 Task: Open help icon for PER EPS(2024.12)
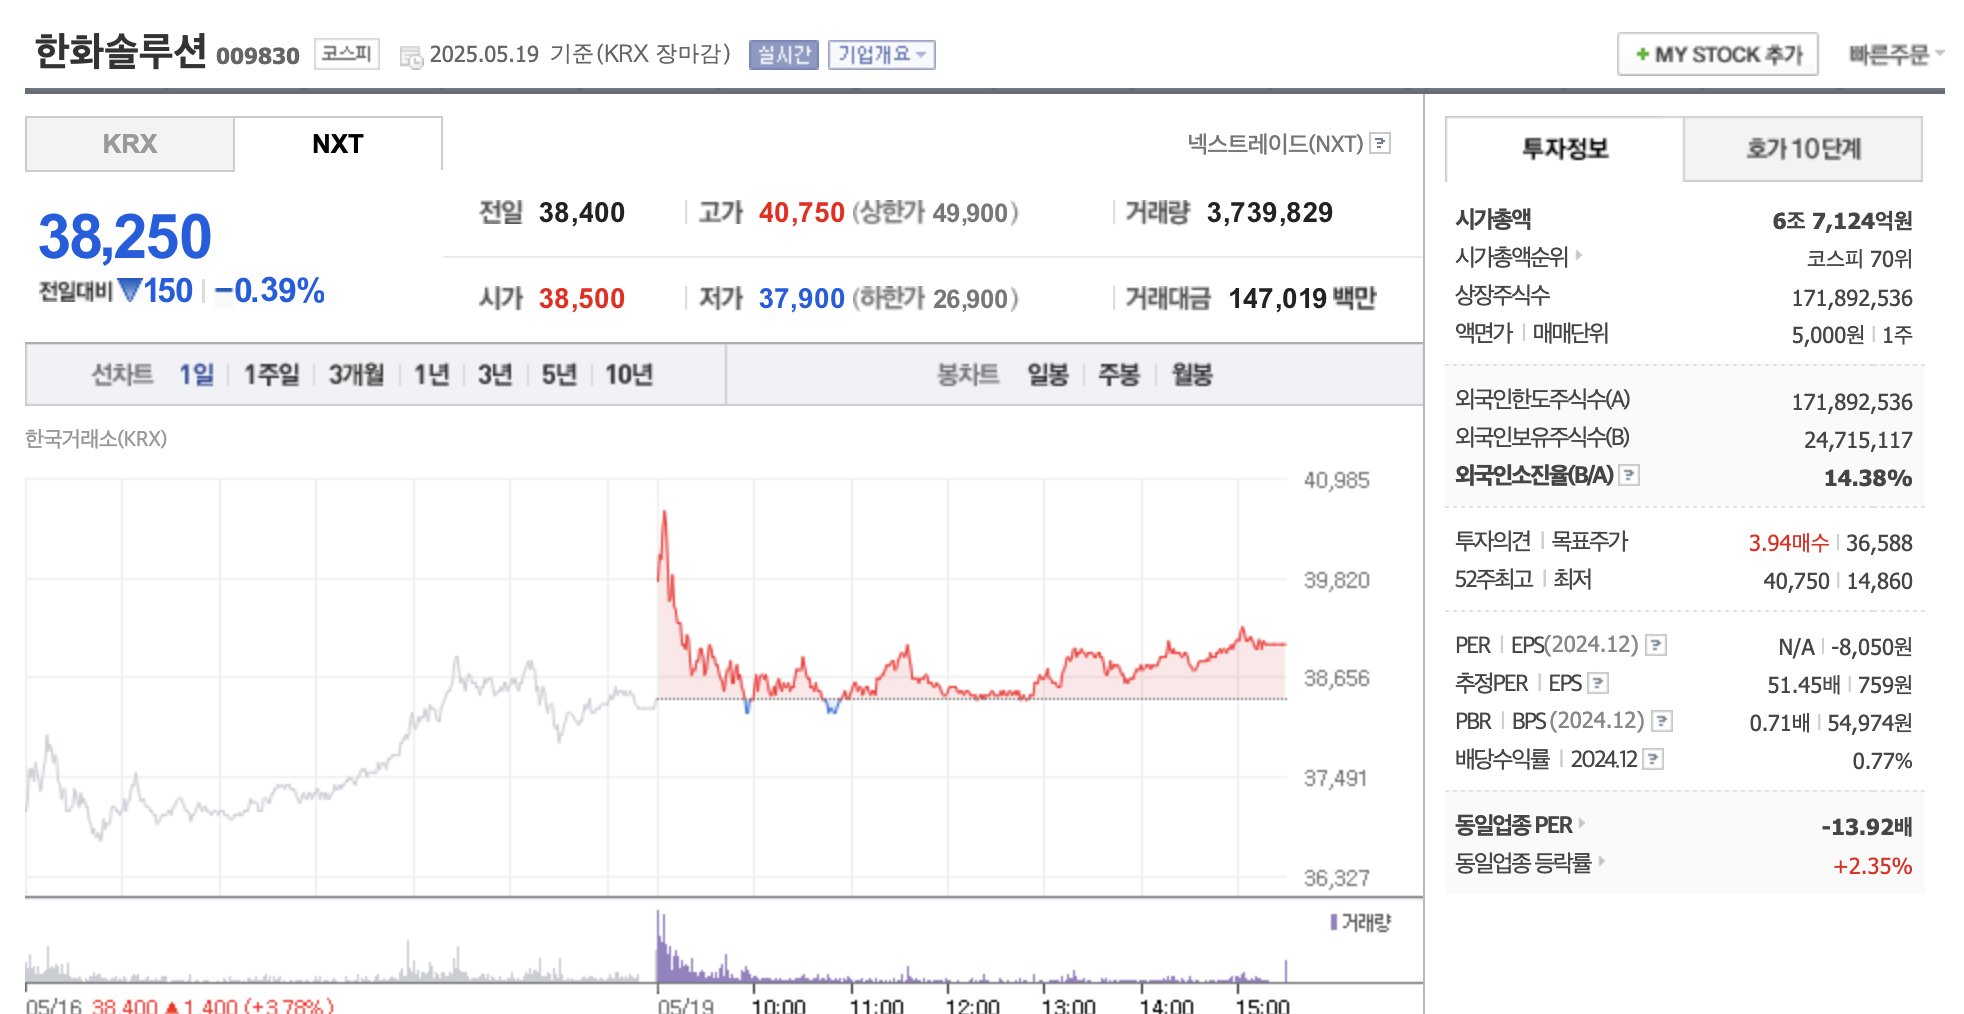[1656, 645]
